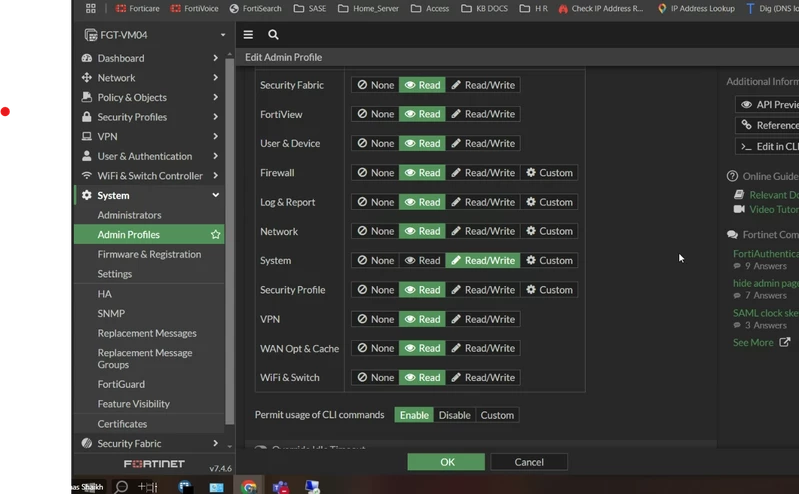Image resolution: width=799 pixels, height=494 pixels.
Task: Set Log & Report permission to Read/Write
Action: tap(483, 202)
